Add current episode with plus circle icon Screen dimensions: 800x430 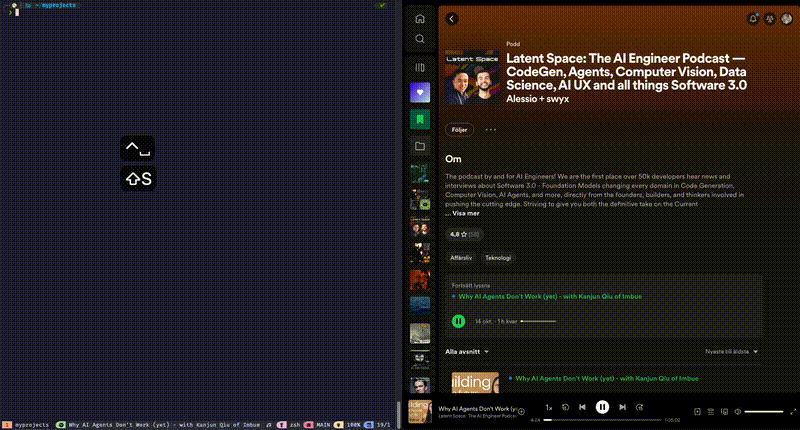point(521,412)
